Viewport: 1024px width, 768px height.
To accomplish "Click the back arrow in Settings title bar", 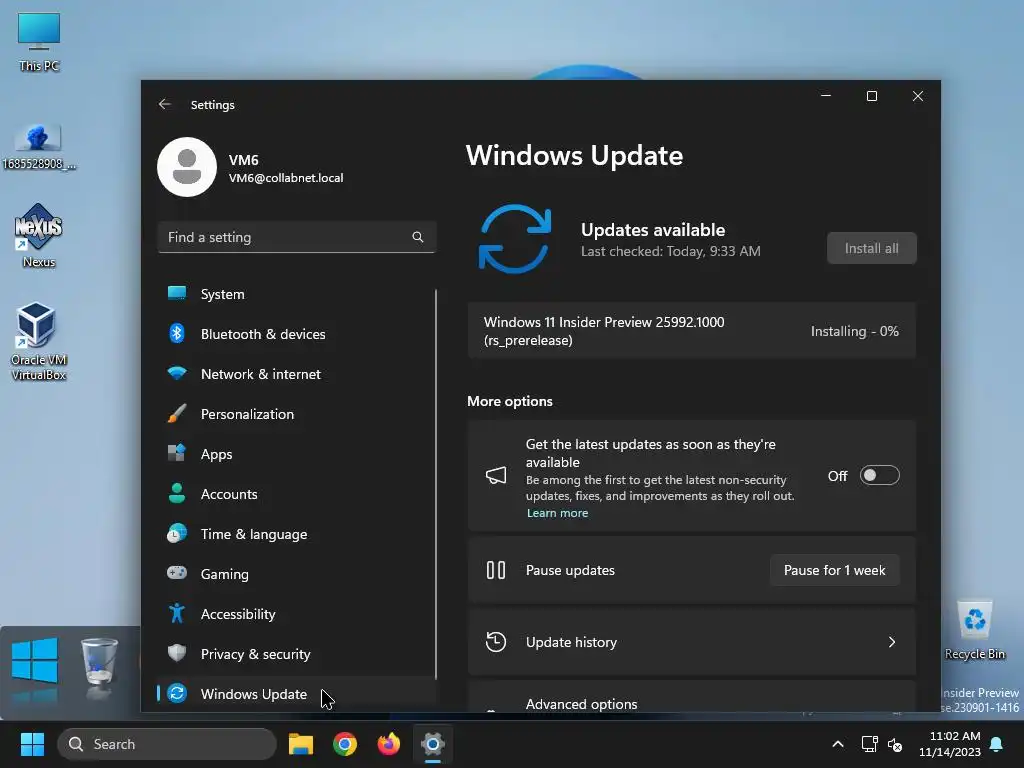I will point(165,104).
